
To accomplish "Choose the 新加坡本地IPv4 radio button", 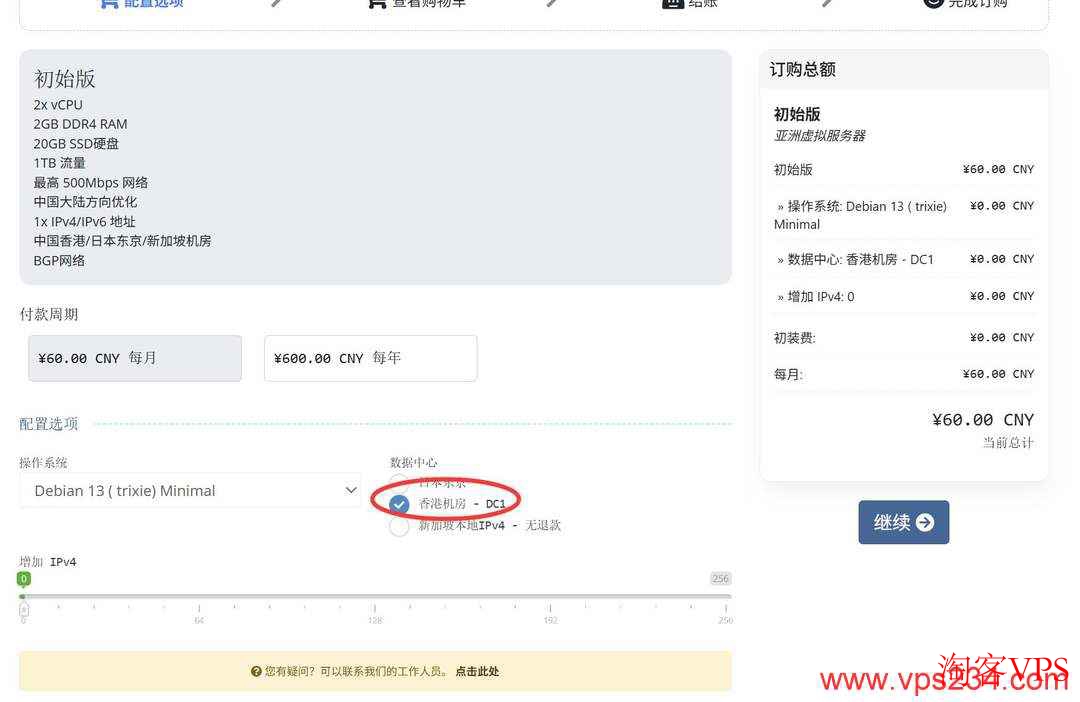I will [x=400, y=526].
